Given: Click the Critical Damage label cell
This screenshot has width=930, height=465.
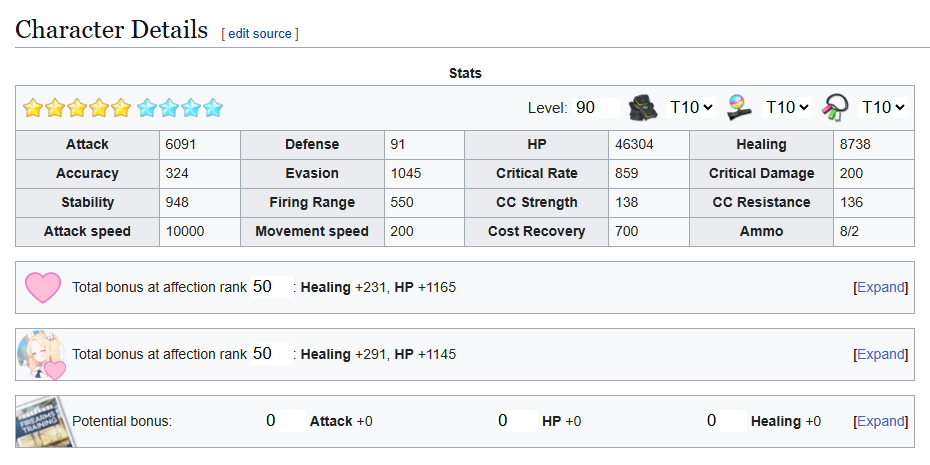Looking at the screenshot, I should tap(761, 174).
